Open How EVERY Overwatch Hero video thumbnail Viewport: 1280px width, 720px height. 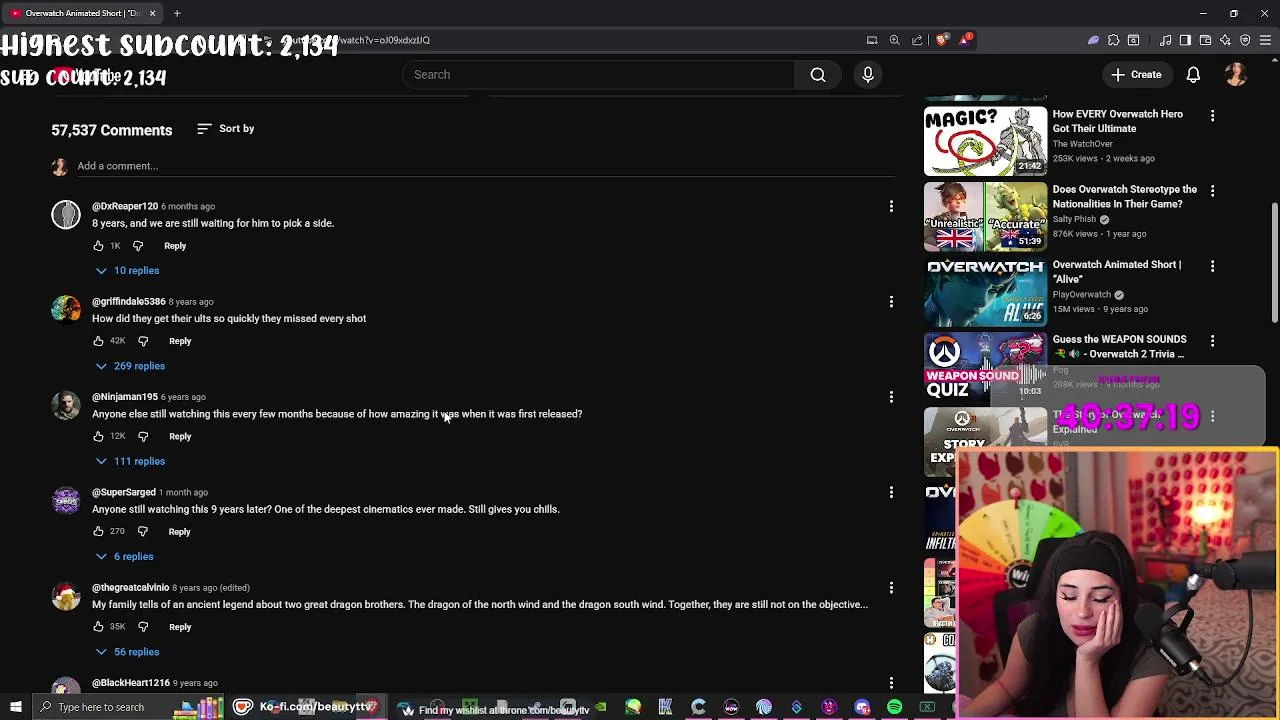985,141
